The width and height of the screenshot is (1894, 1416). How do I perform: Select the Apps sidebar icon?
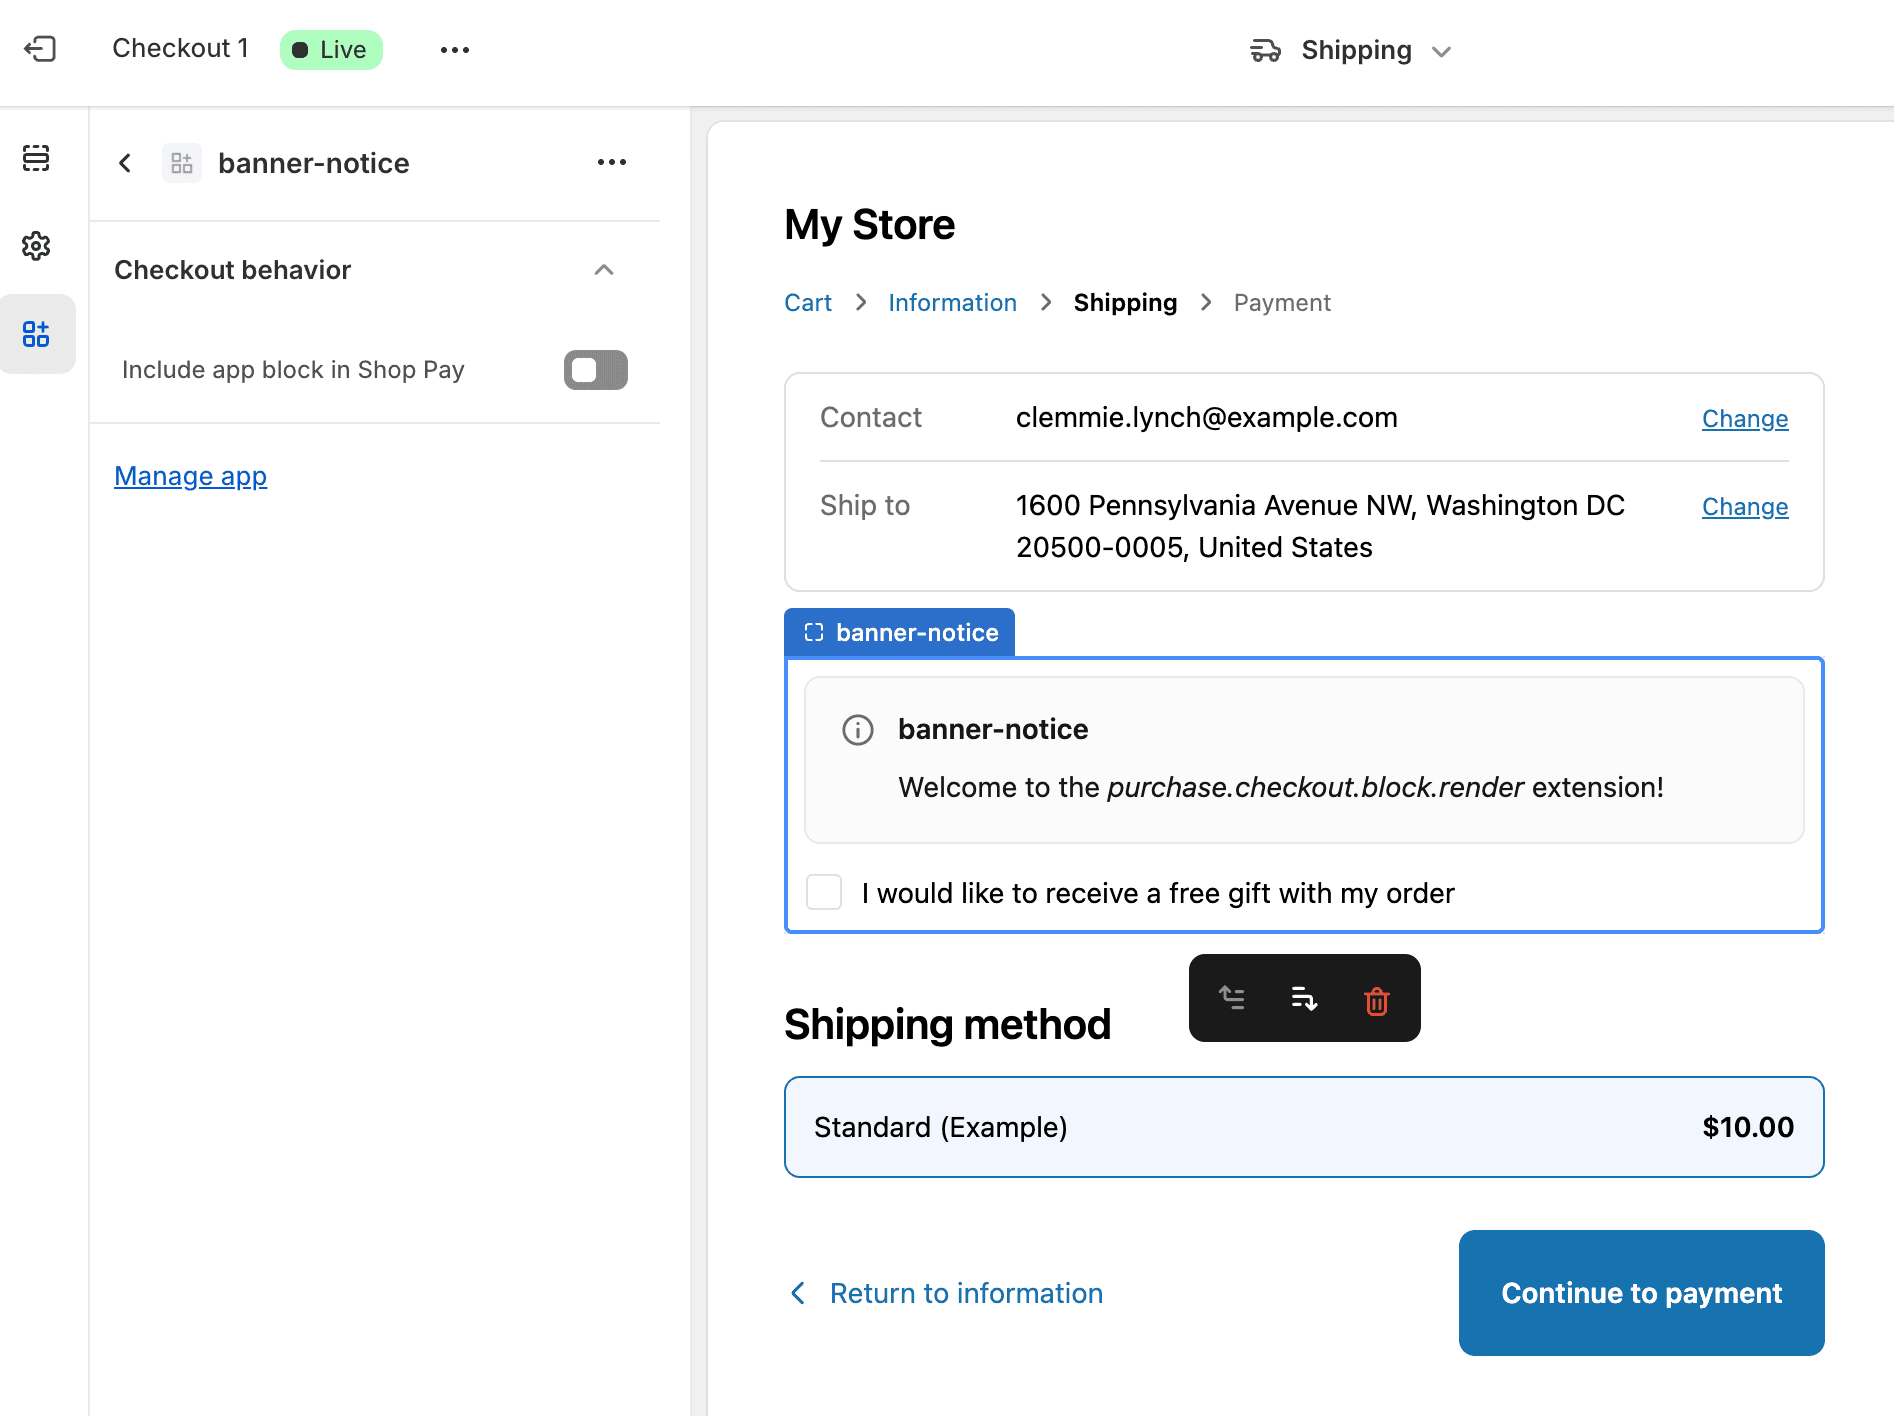point(36,334)
